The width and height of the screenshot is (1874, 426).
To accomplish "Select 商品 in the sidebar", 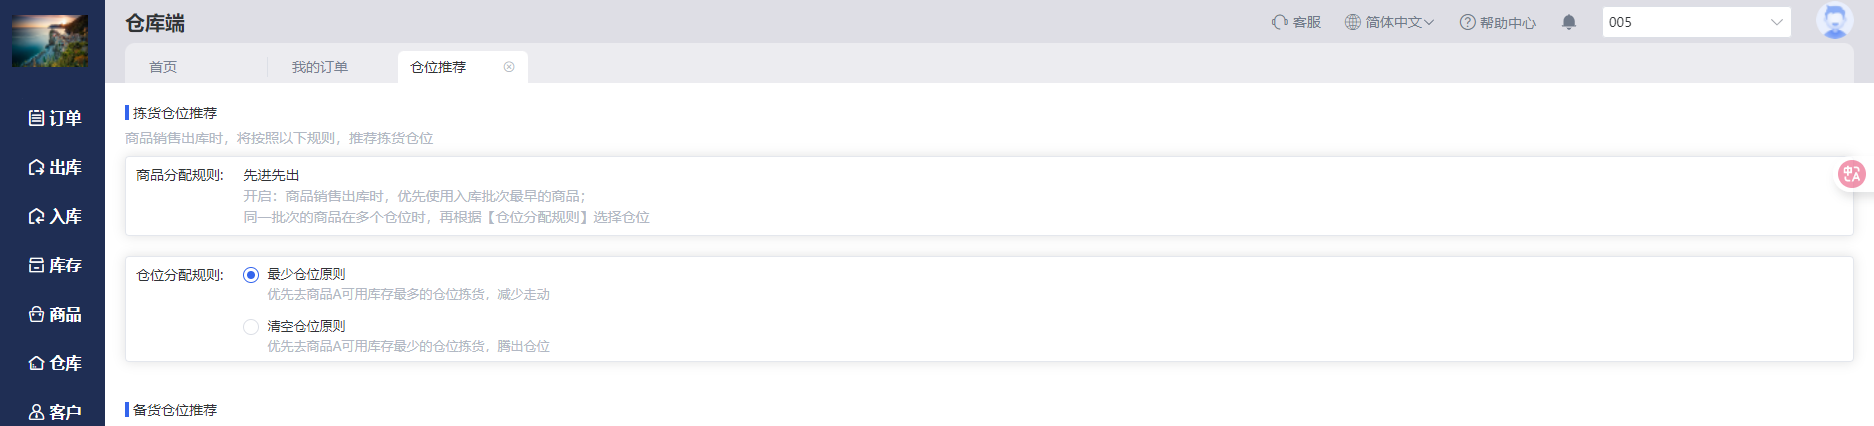I will (x=54, y=314).
